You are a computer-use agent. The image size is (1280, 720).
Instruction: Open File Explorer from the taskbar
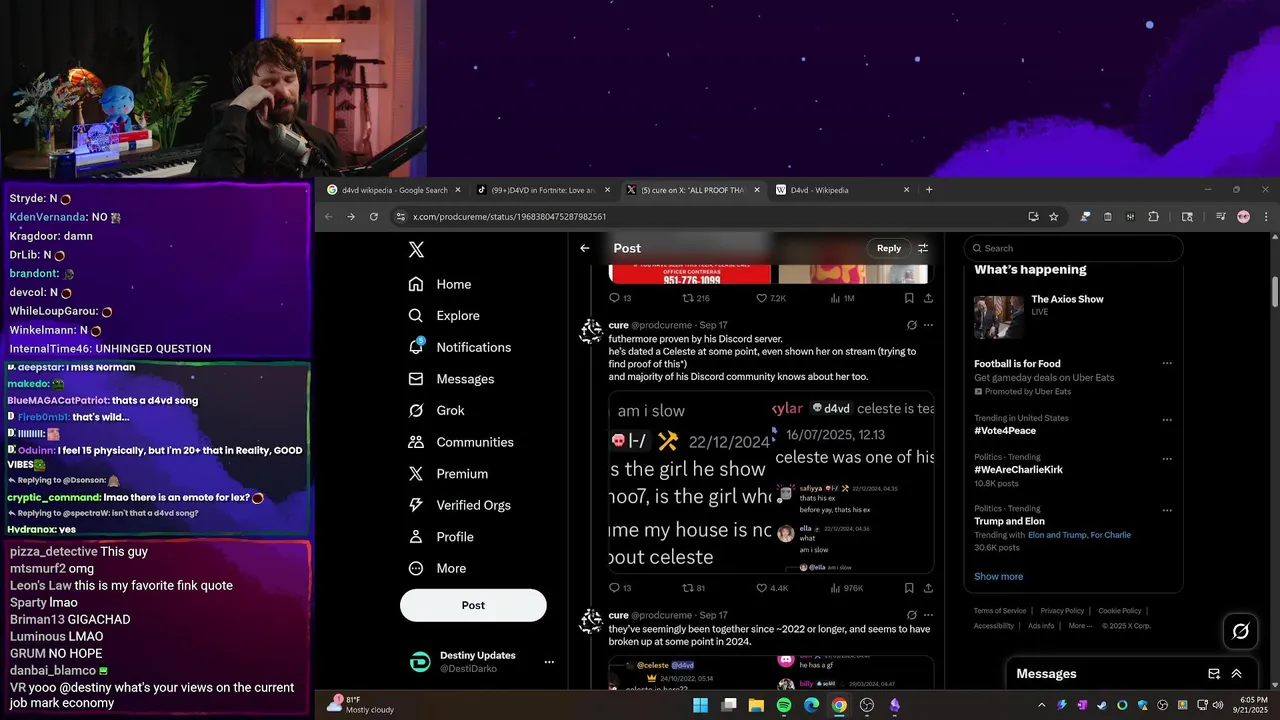756,705
